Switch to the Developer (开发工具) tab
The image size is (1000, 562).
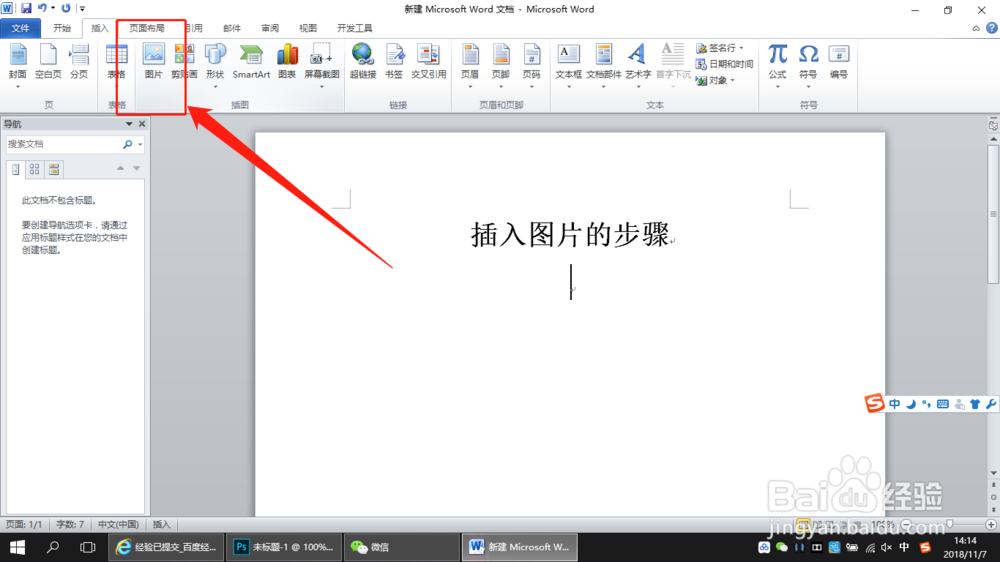tap(355, 28)
